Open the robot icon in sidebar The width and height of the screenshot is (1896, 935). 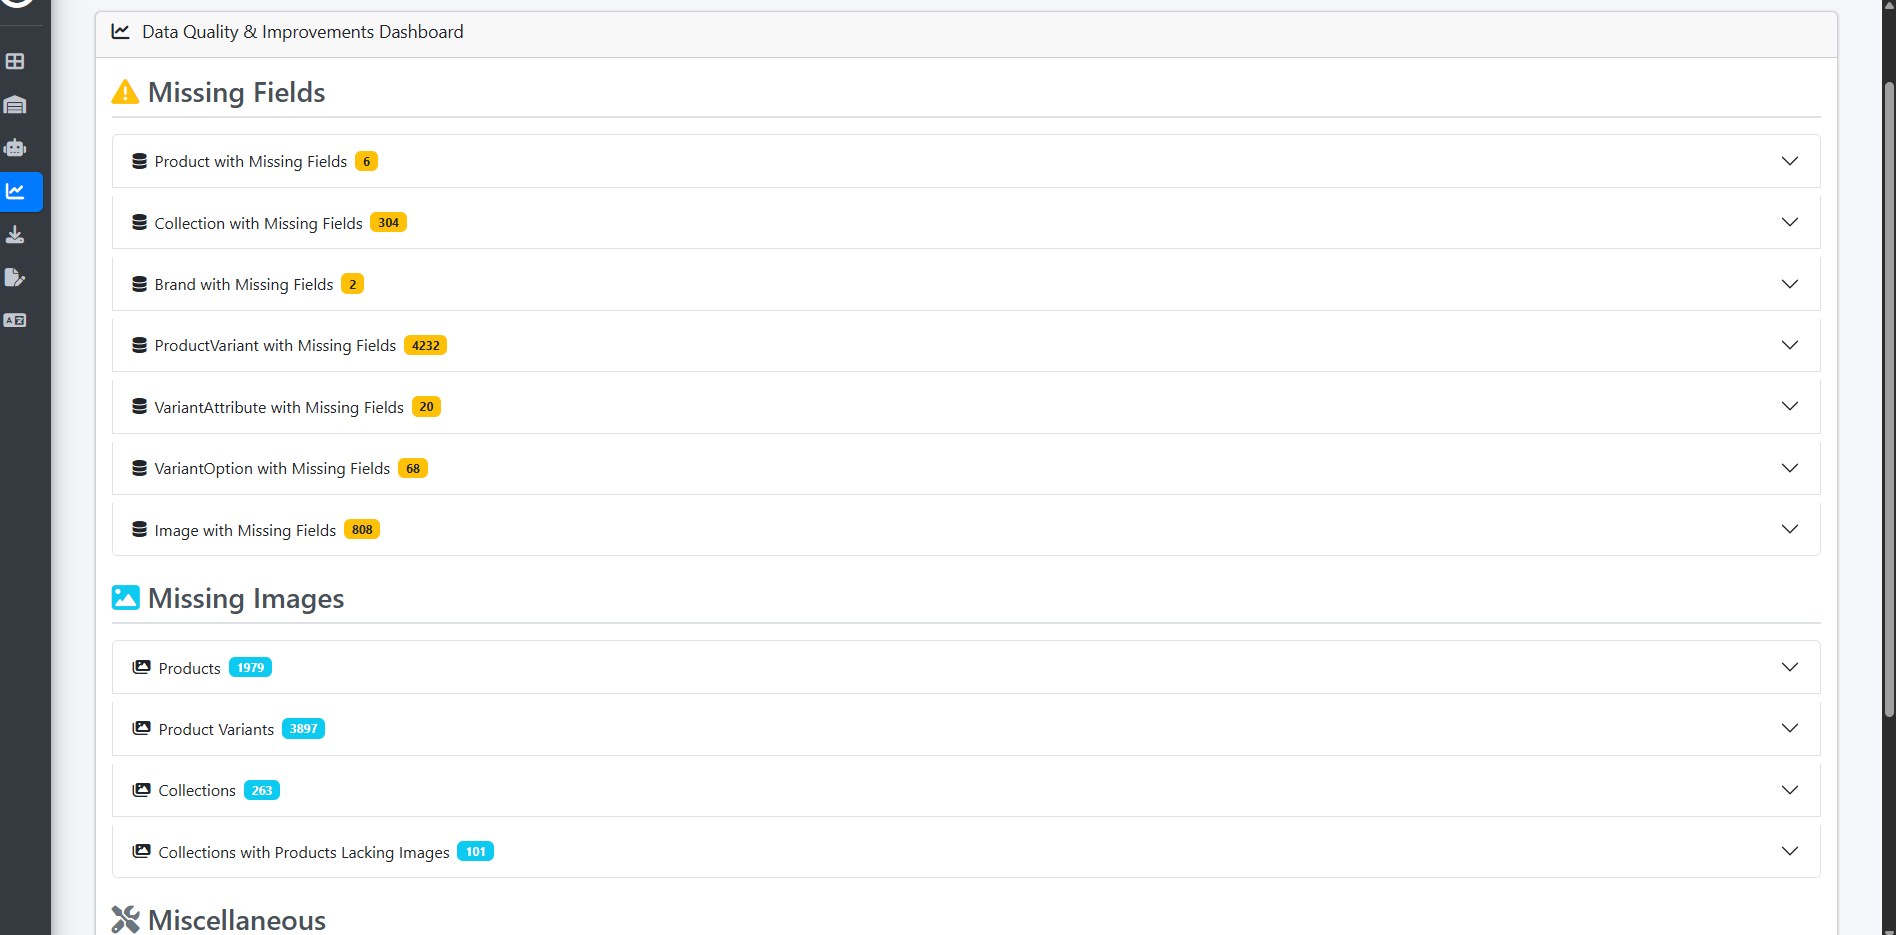[x=15, y=148]
